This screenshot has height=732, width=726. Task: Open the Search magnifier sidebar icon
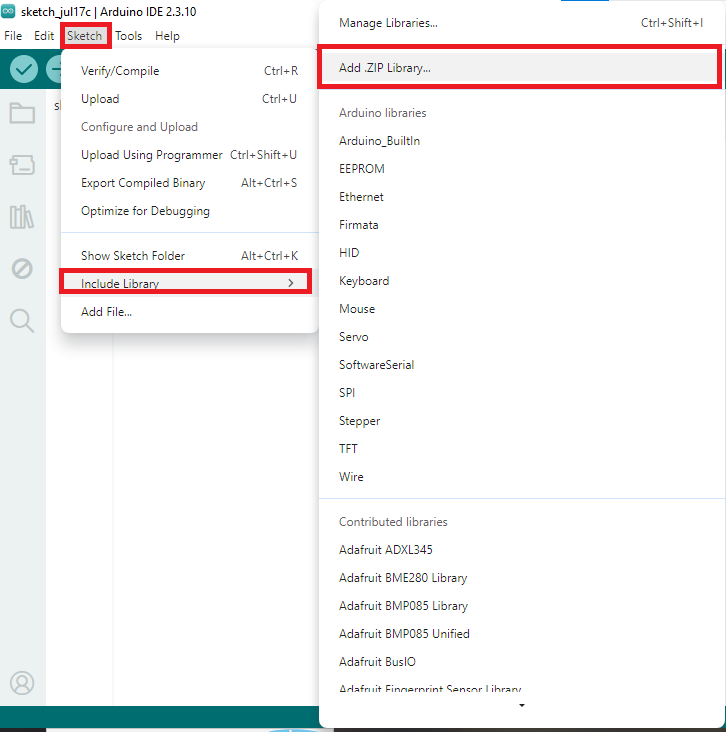(22, 321)
